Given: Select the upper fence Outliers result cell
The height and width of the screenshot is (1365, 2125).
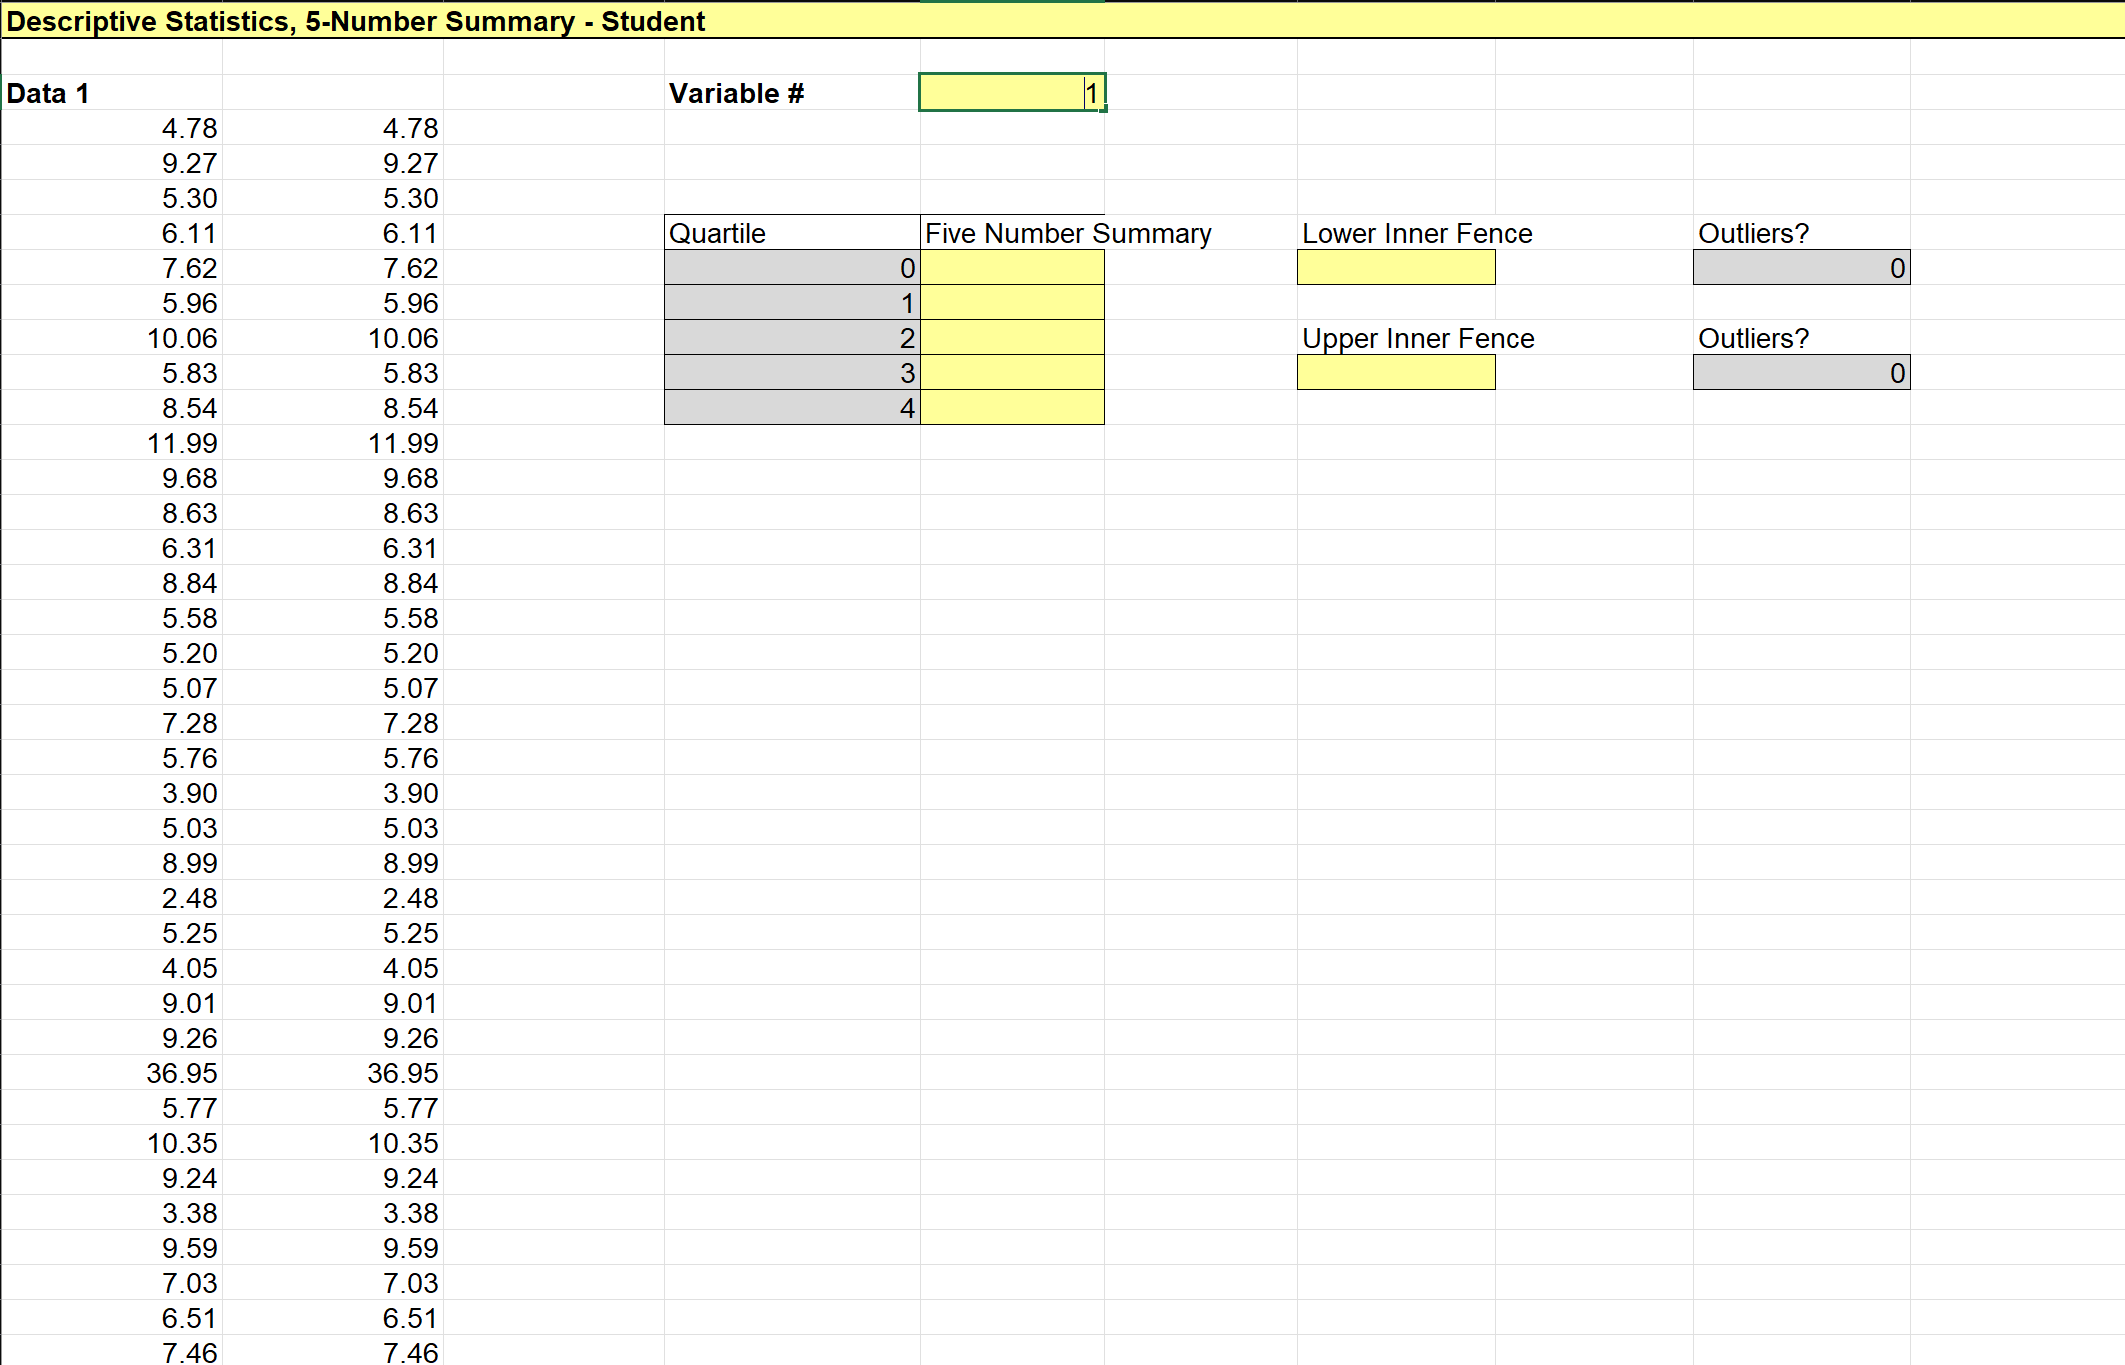Looking at the screenshot, I should (1800, 373).
